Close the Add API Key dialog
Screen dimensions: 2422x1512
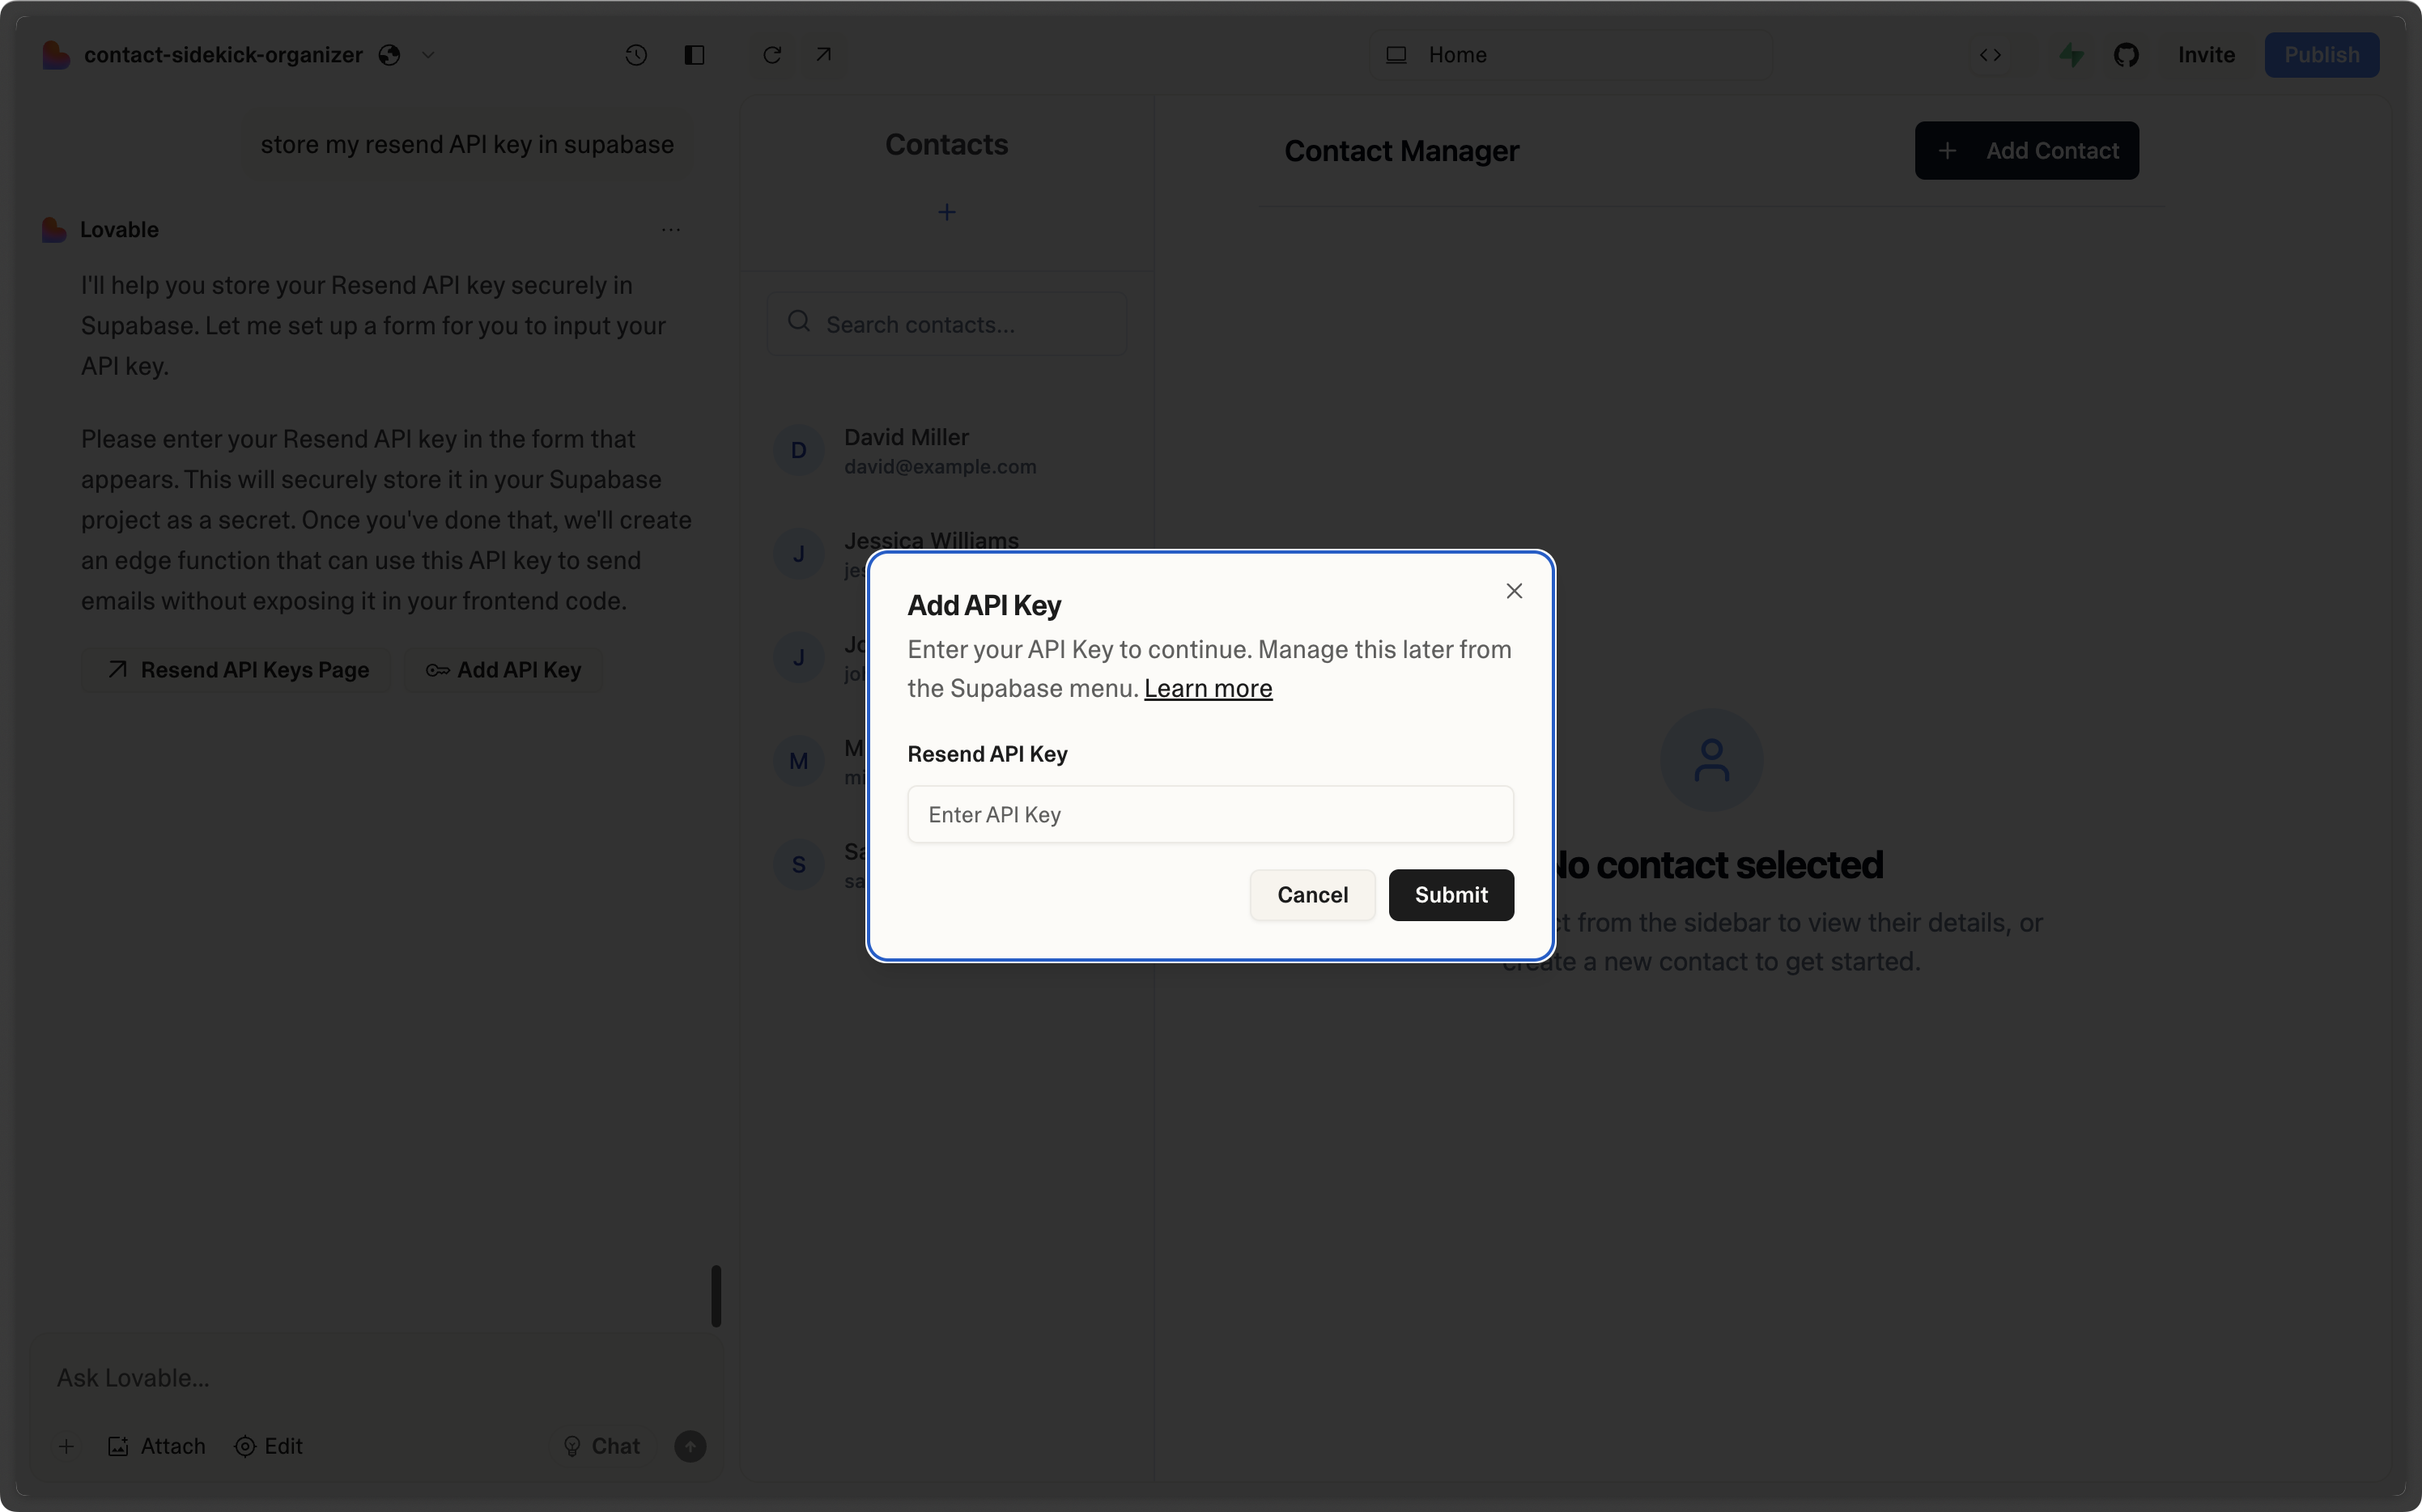[1514, 591]
